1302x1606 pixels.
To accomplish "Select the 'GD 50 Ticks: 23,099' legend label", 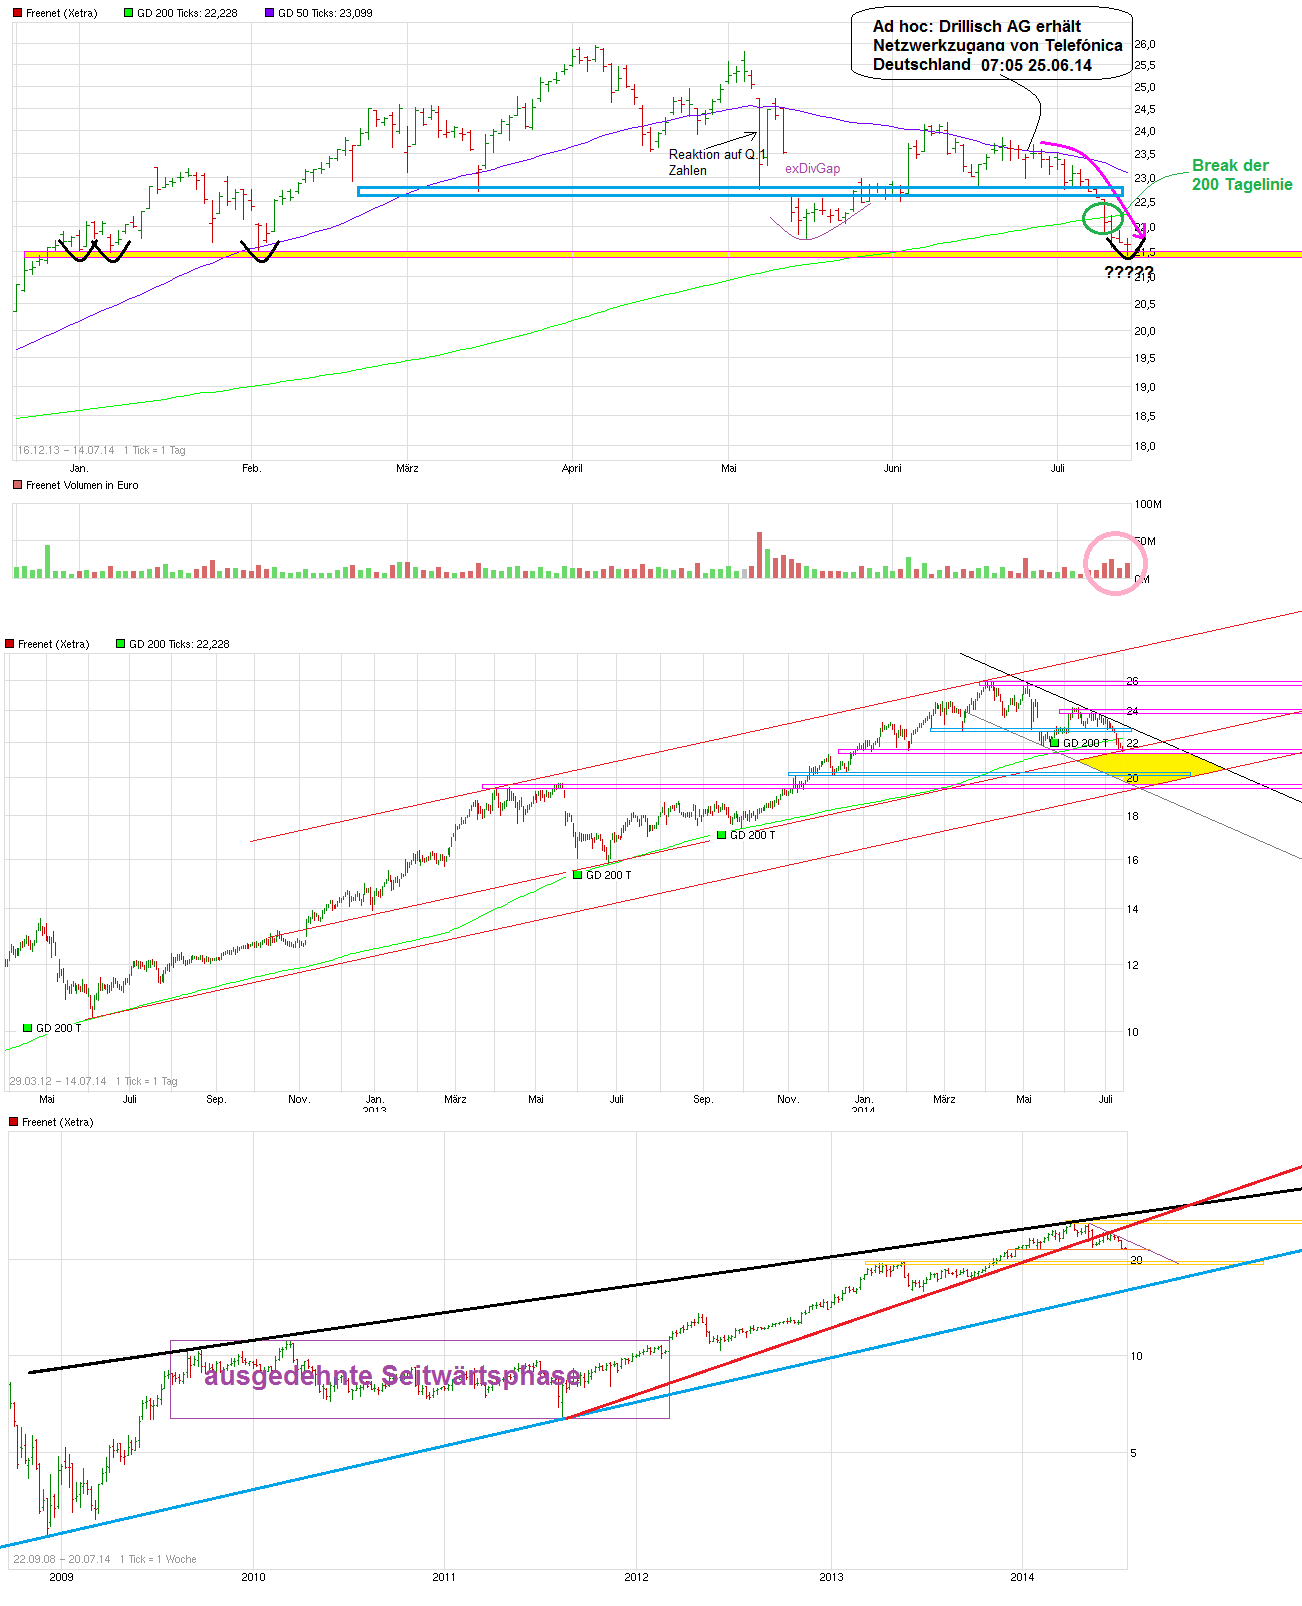I will tap(325, 13).
